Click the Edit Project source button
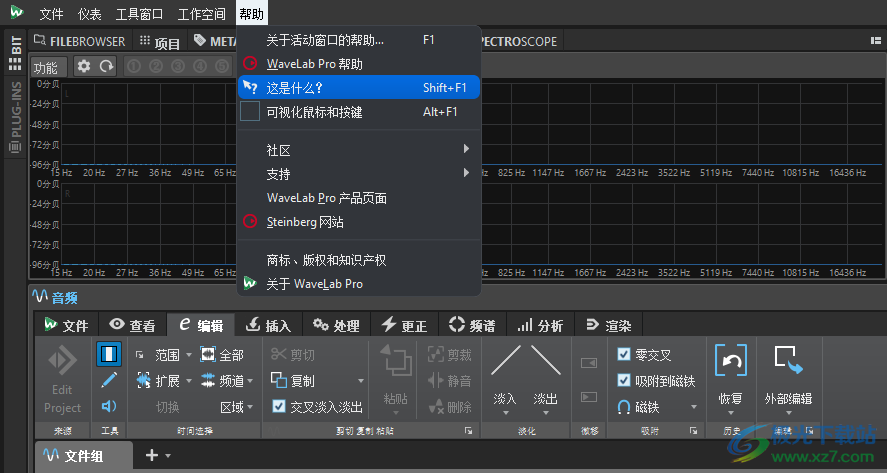The image size is (887, 473). coord(62,380)
